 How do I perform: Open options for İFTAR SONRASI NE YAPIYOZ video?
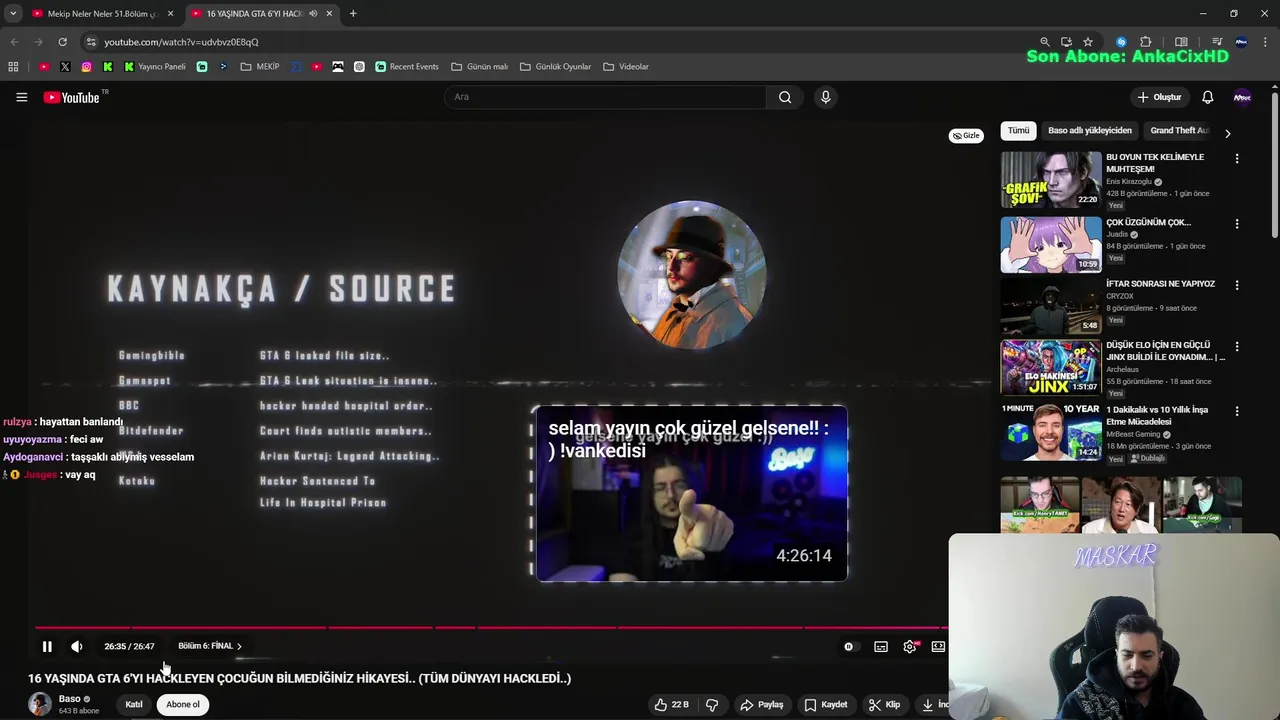1237,285
